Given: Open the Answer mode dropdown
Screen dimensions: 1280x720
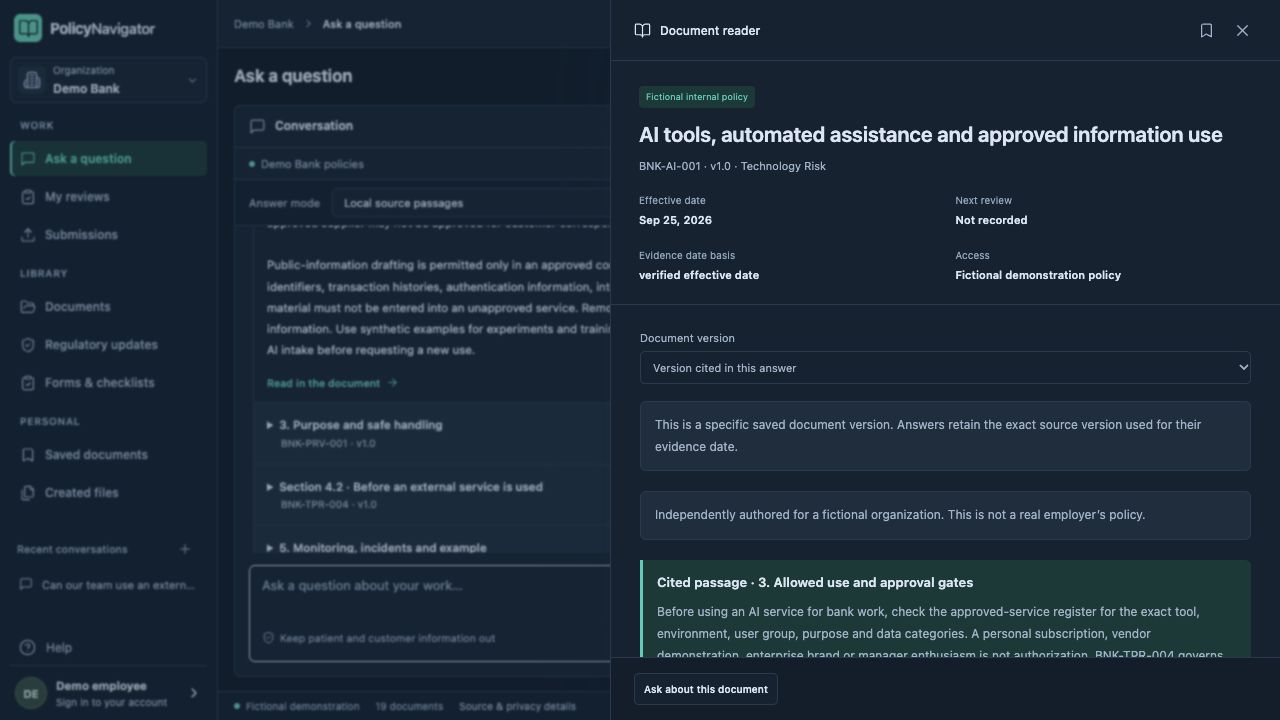Looking at the screenshot, I should click(x=470, y=203).
